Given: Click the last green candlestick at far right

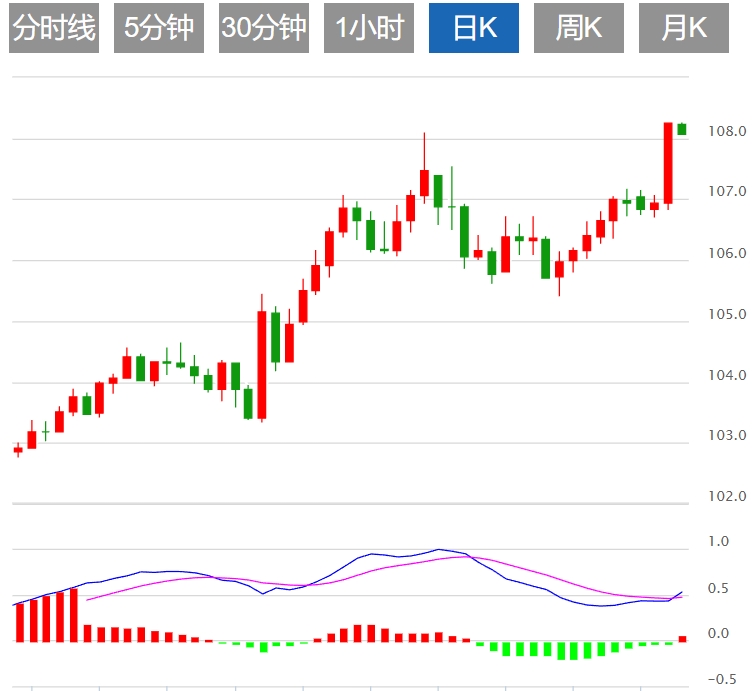Looking at the screenshot, I should [682, 129].
